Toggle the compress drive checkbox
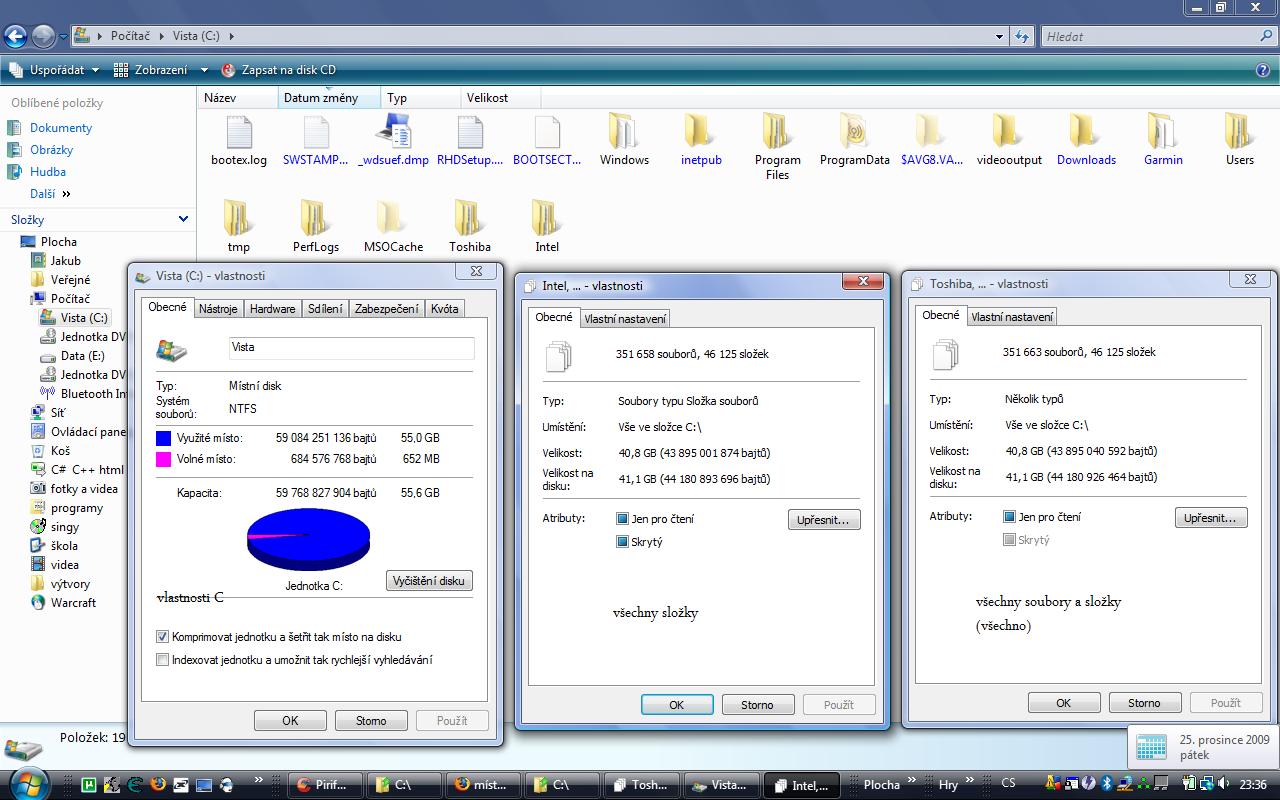Screen dimensions: 1280x800 [x=163, y=637]
